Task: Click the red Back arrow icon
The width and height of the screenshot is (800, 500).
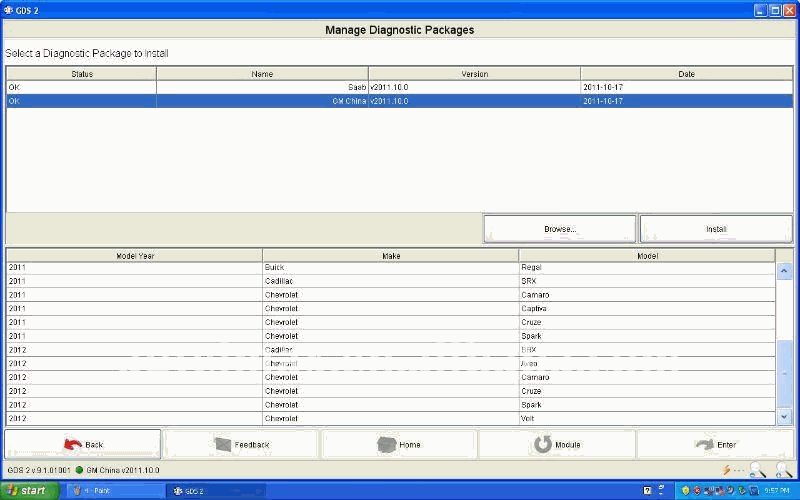Action: click(x=72, y=444)
